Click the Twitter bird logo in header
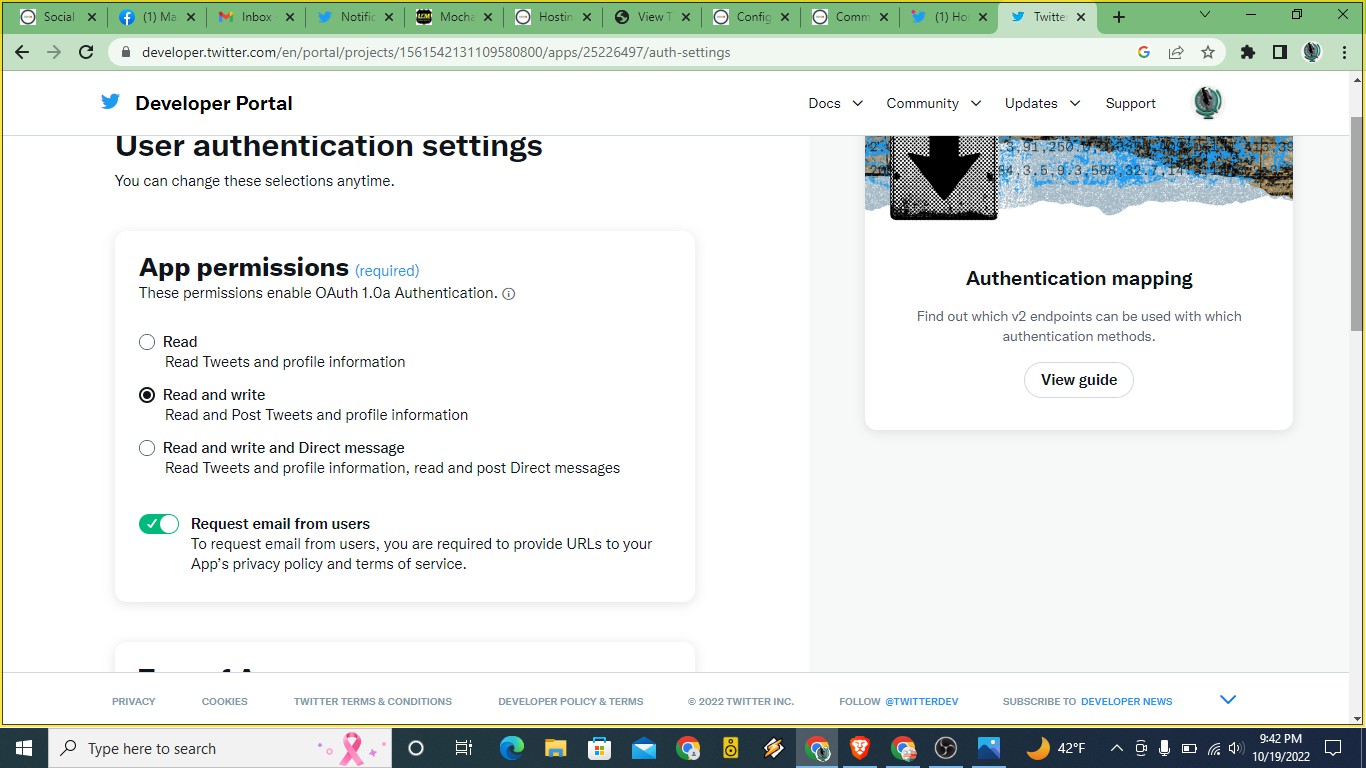This screenshot has width=1366, height=768. tap(110, 102)
